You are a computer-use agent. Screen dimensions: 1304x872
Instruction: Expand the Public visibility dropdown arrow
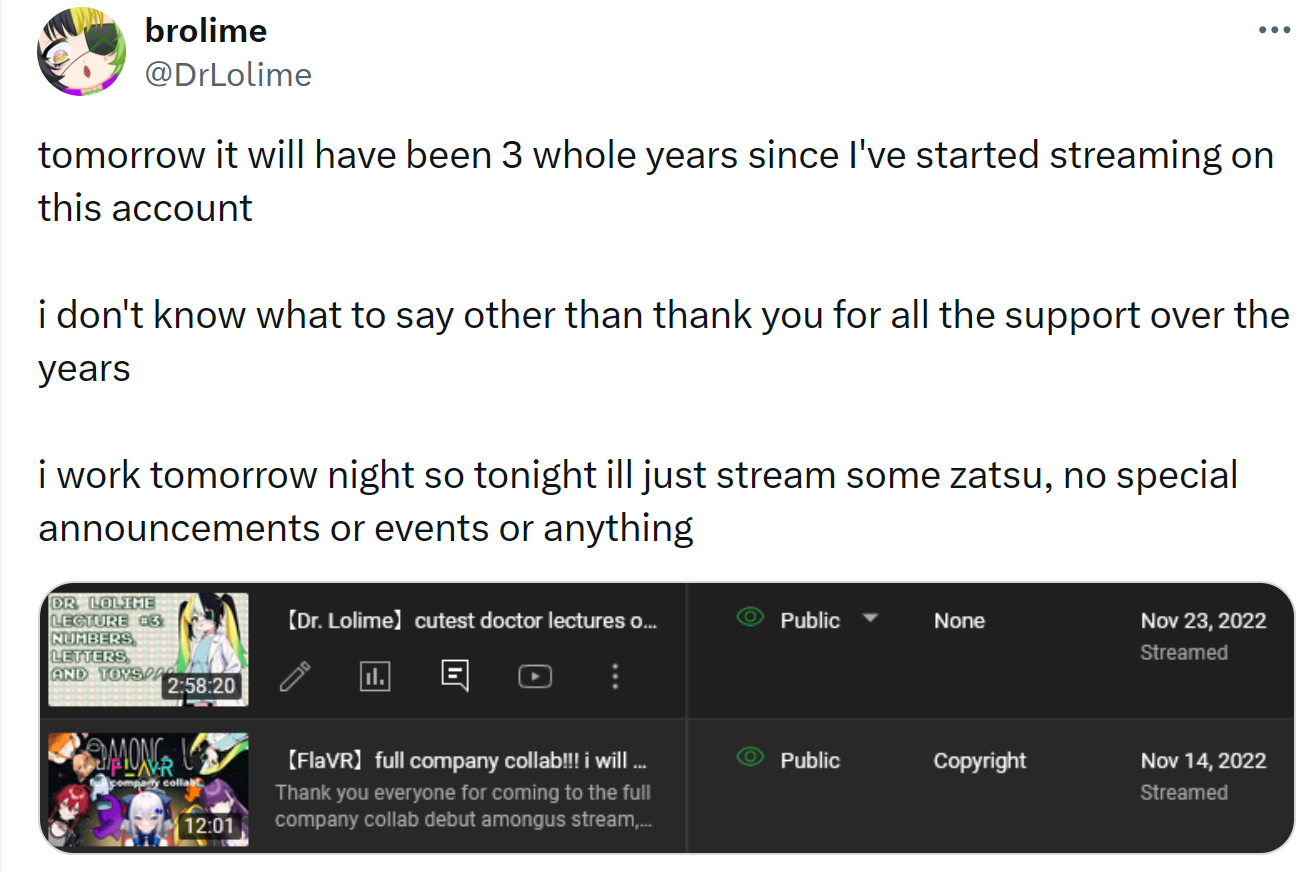[870, 619]
